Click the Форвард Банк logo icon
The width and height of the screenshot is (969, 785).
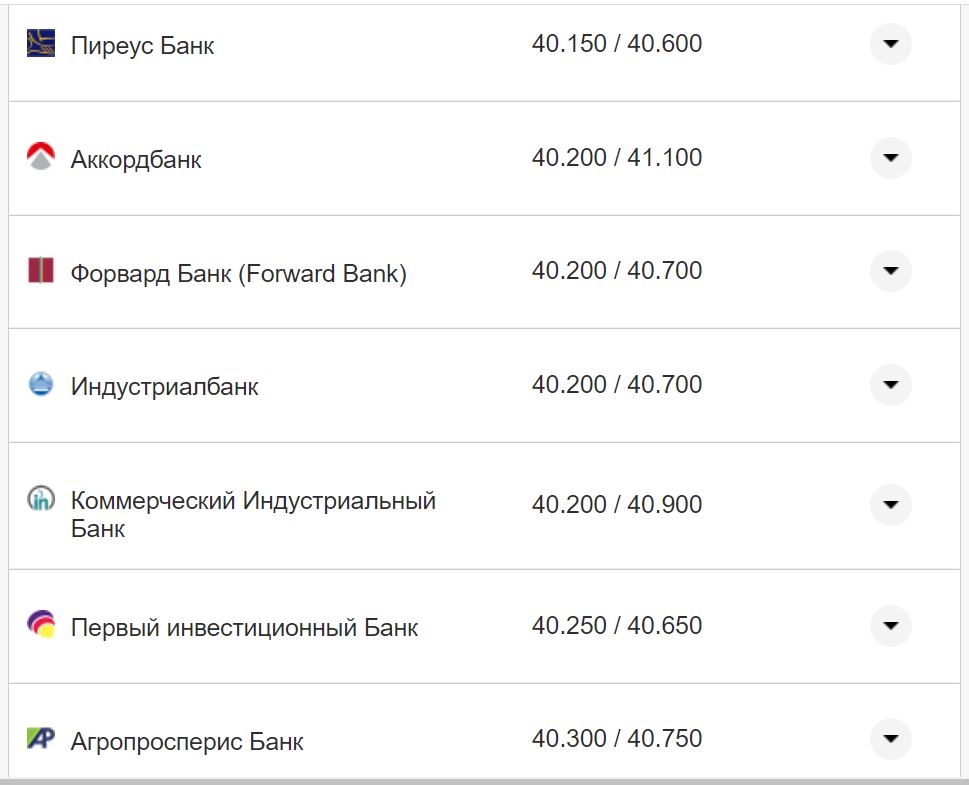[40, 271]
